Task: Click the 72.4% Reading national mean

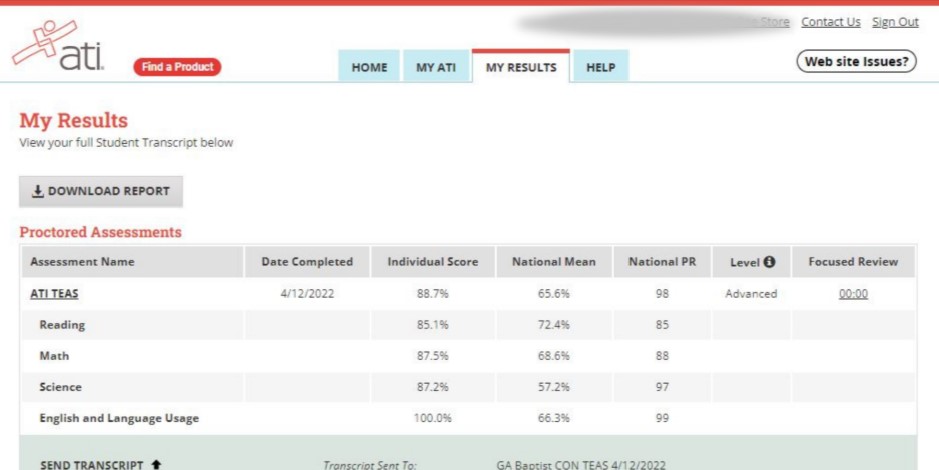Action: (x=554, y=325)
